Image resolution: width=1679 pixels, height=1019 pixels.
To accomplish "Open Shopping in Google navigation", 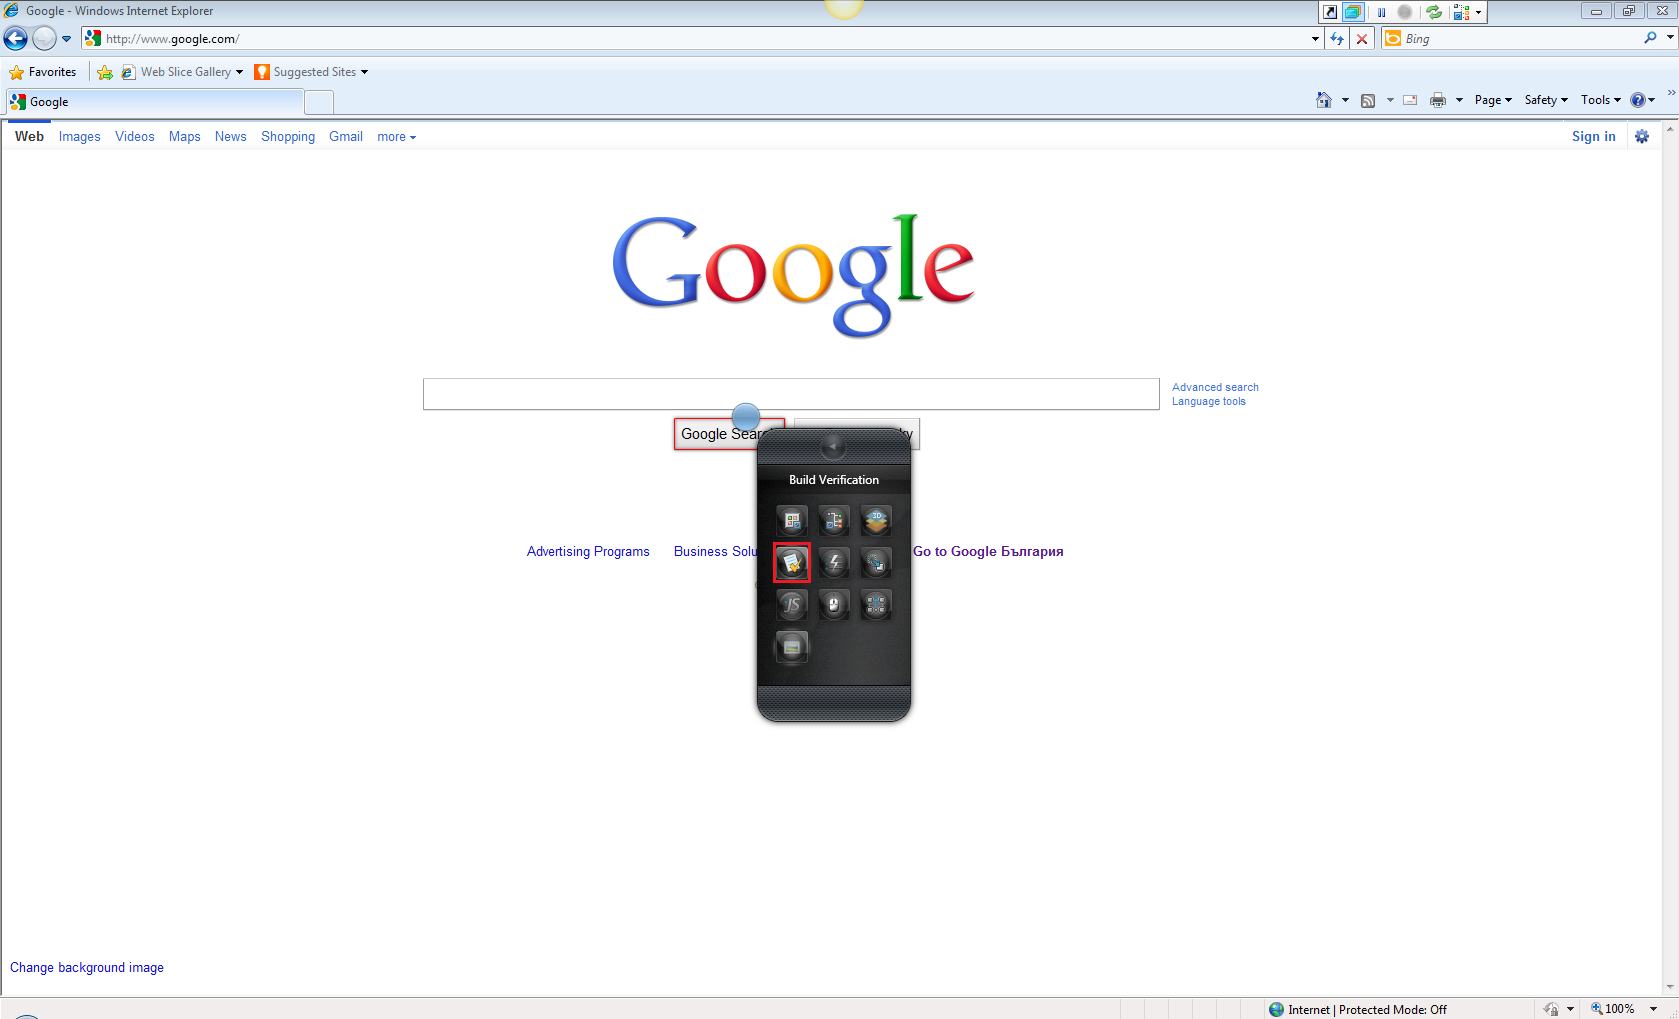I will pyautogui.click(x=288, y=137).
